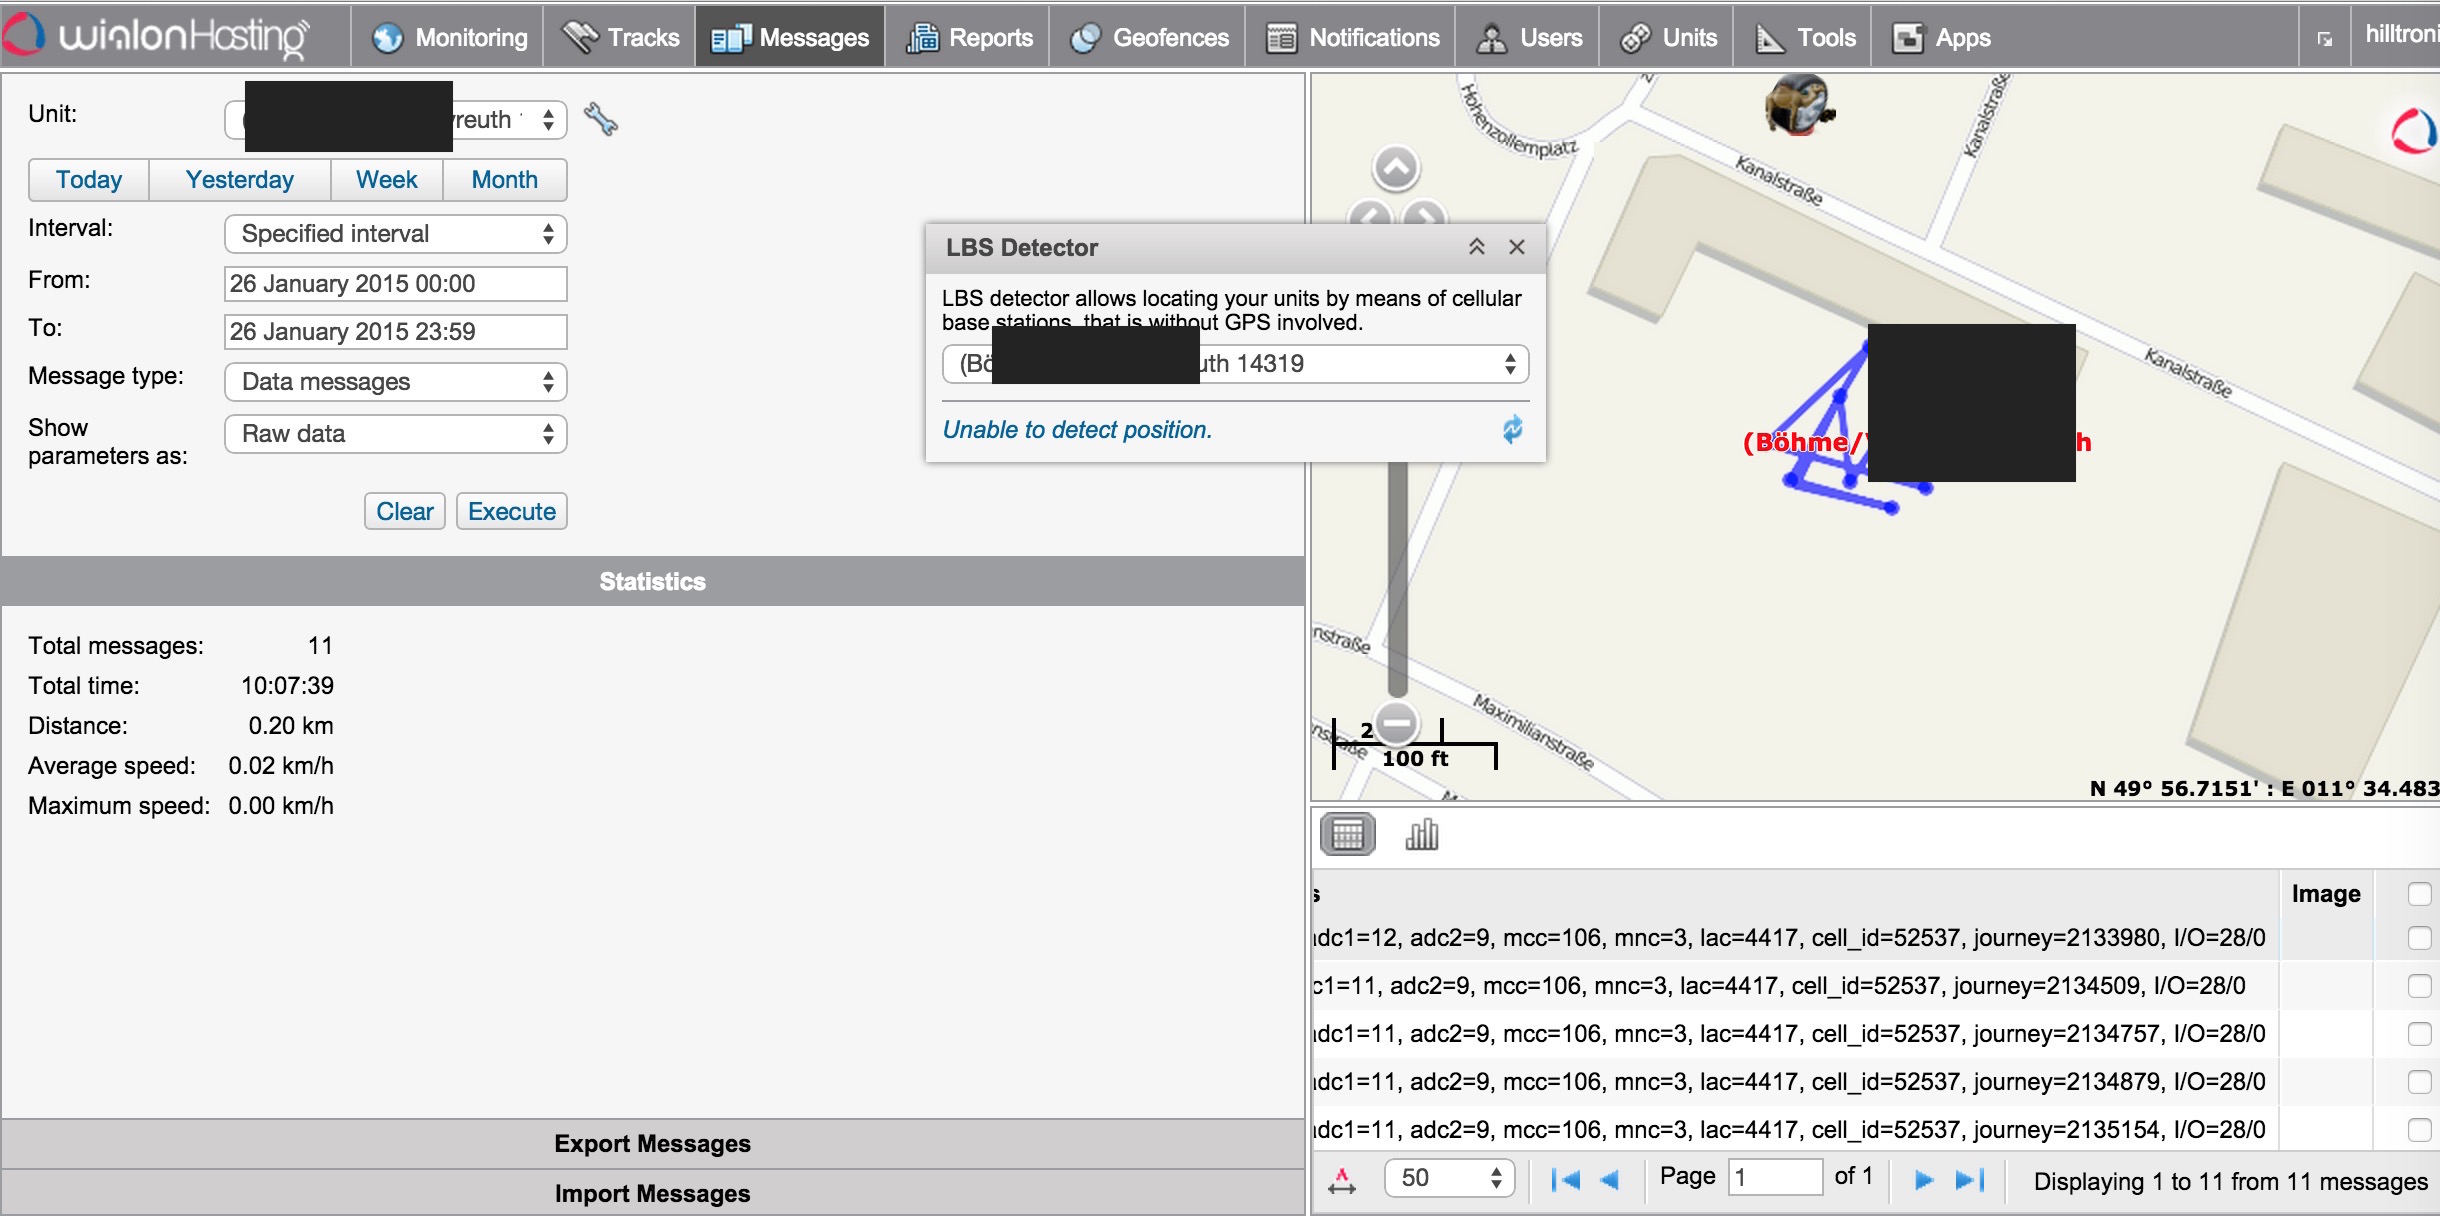Image resolution: width=2440 pixels, height=1216 pixels.
Task: Go to first page of messages
Action: 1565,1180
